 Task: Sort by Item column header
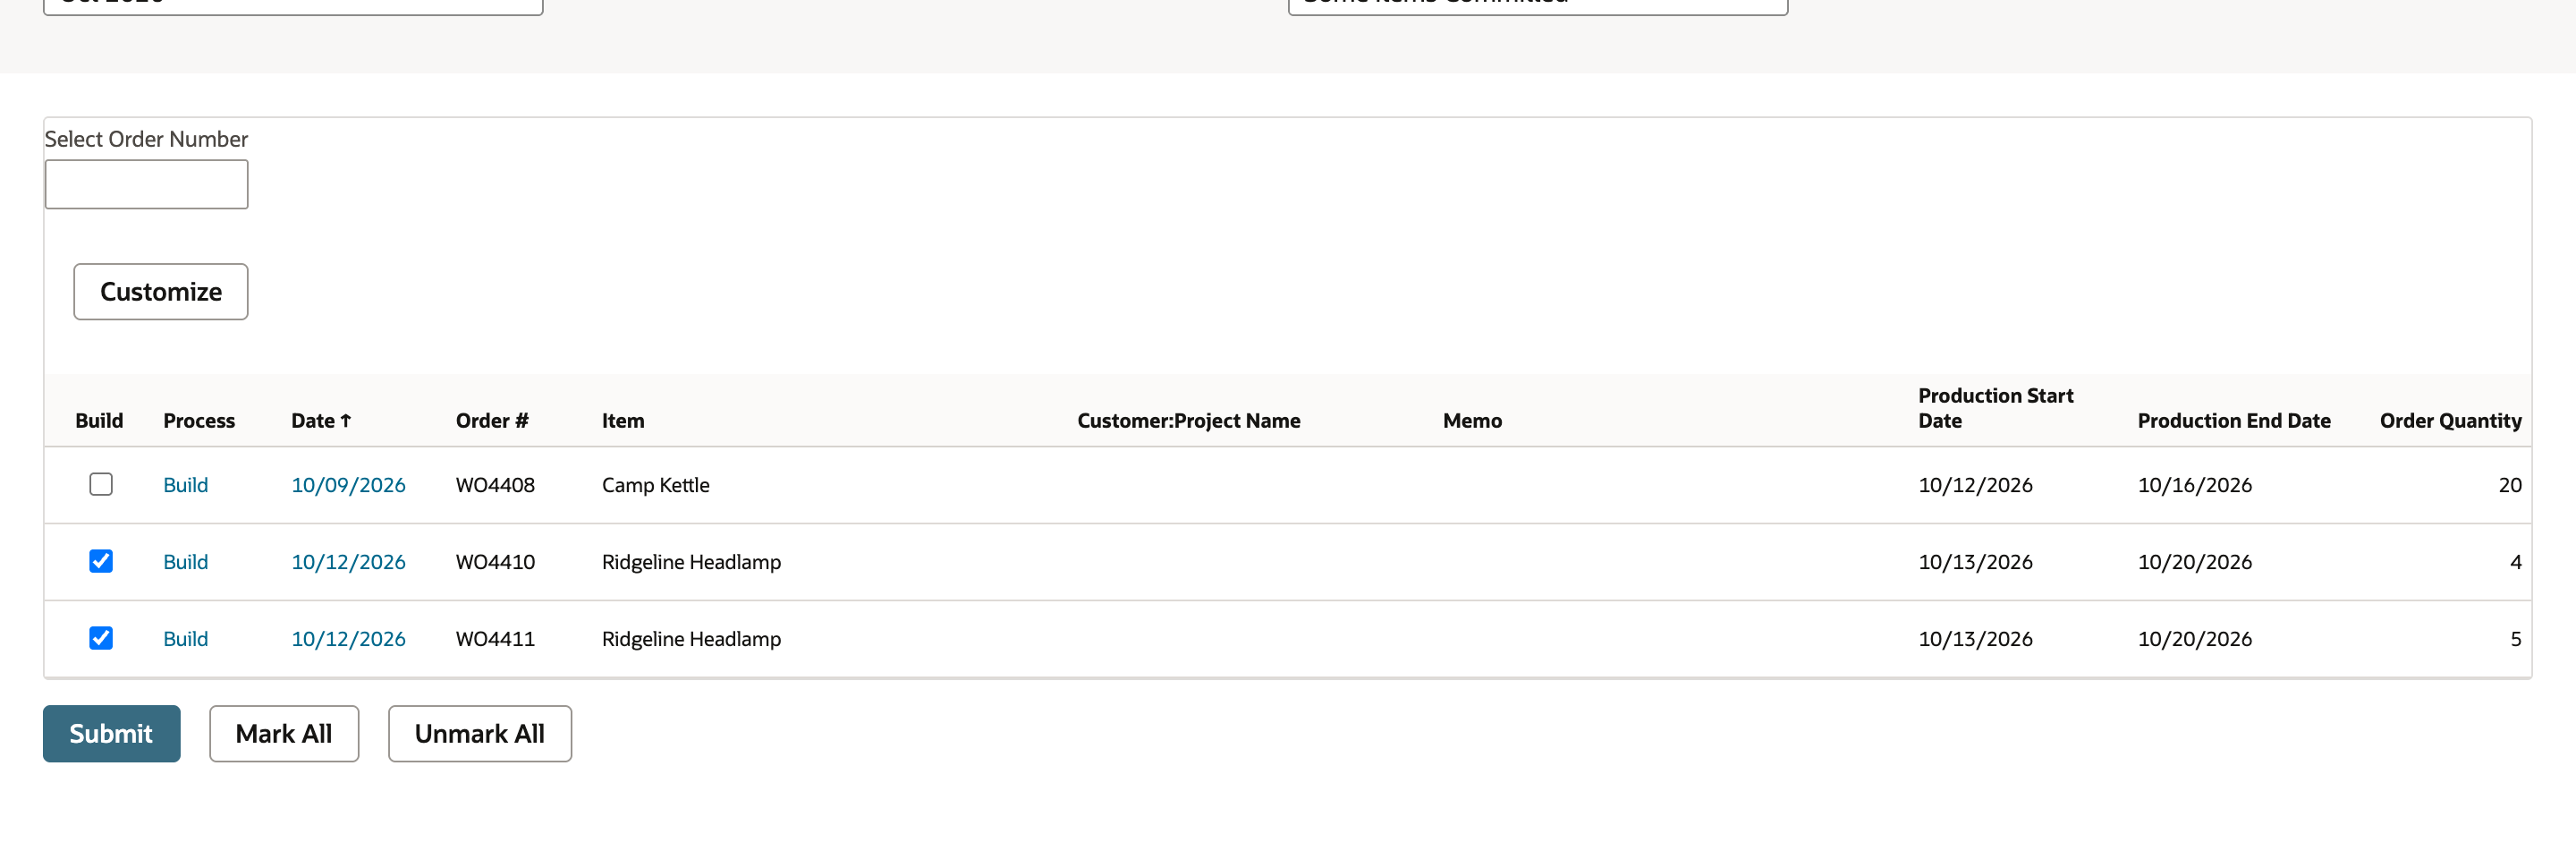click(x=623, y=421)
